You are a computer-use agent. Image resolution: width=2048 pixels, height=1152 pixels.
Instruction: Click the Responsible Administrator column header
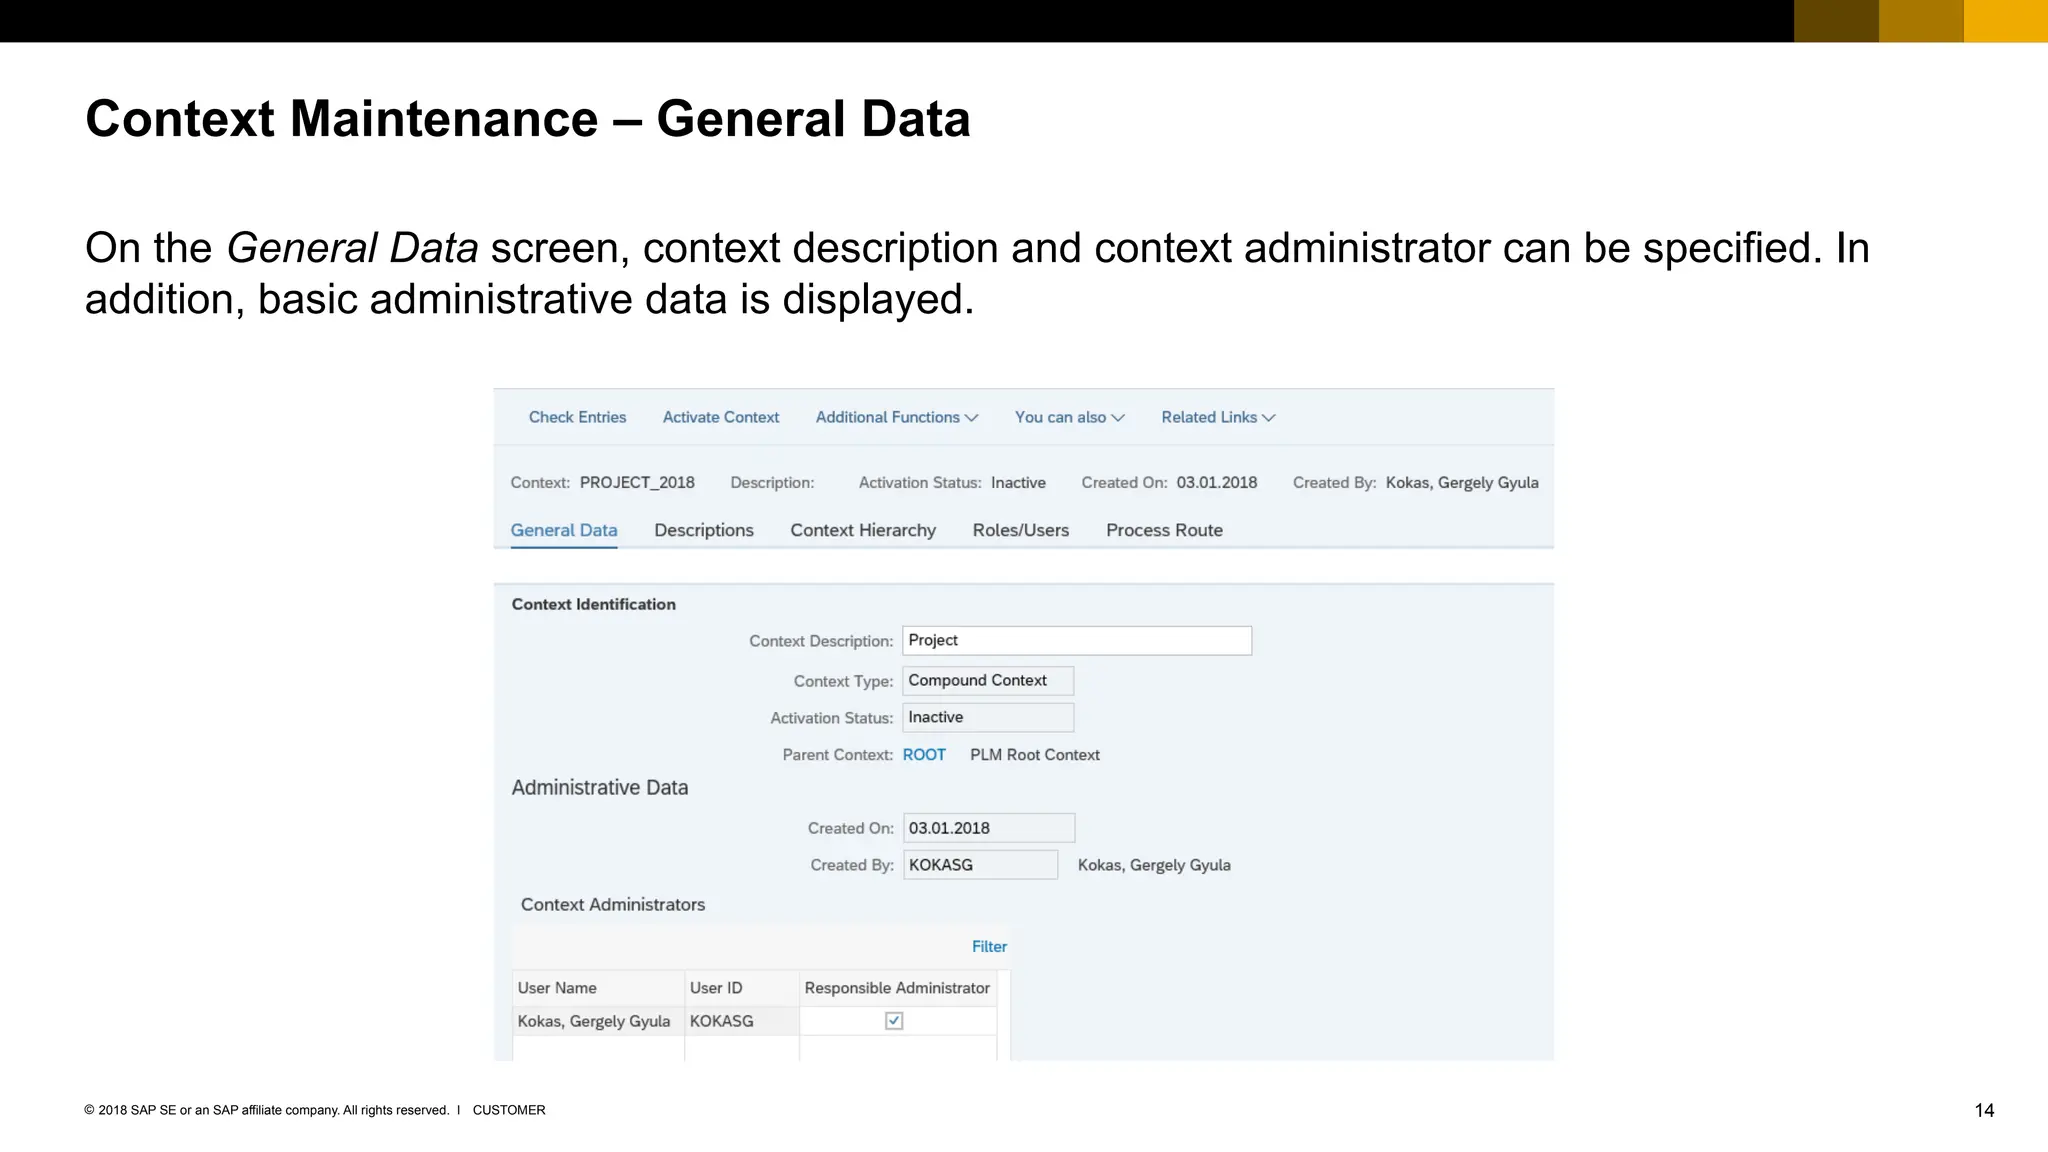point(898,988)
